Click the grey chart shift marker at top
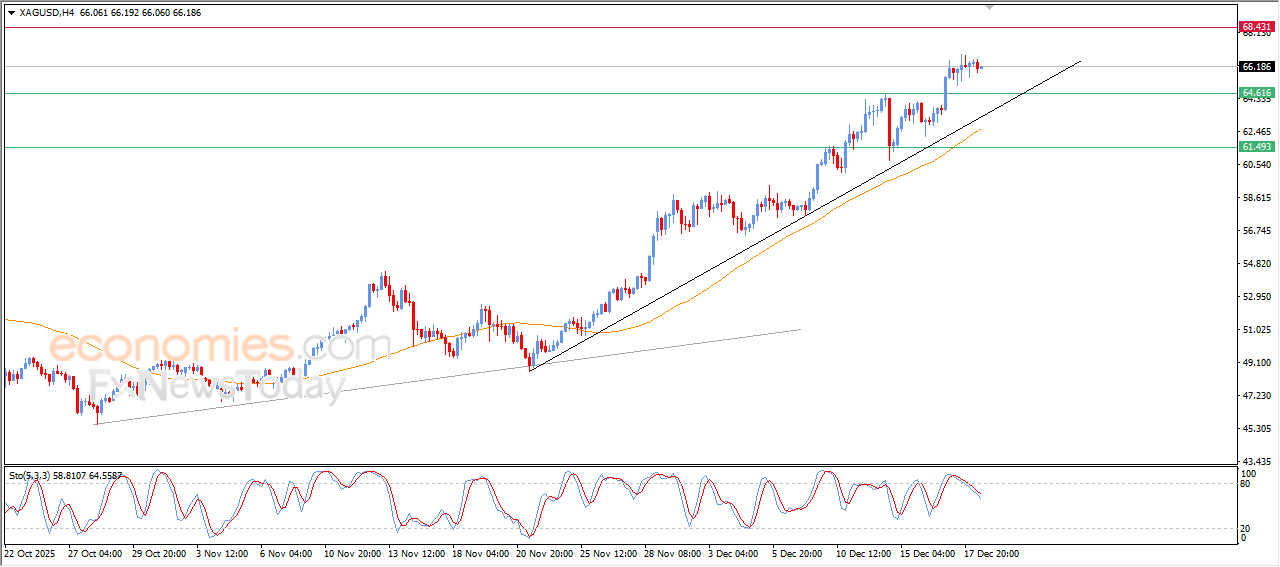Image resolution: width=1280 pixels, height=567 pixels. click(990, 7)
